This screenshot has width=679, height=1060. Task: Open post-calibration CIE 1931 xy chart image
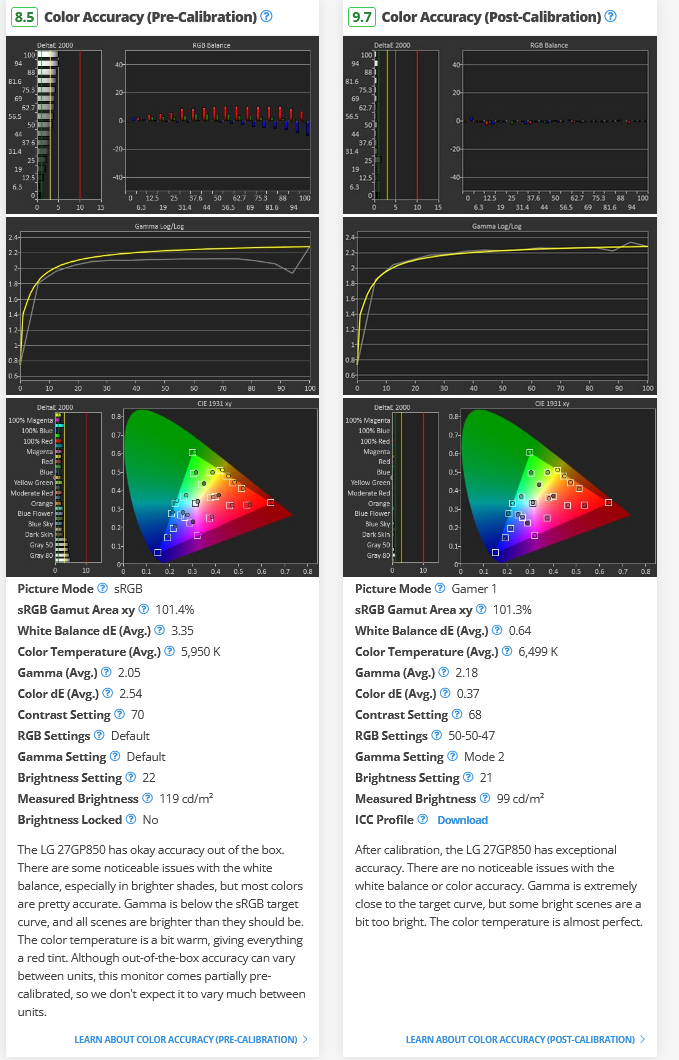tap(500, 487)
